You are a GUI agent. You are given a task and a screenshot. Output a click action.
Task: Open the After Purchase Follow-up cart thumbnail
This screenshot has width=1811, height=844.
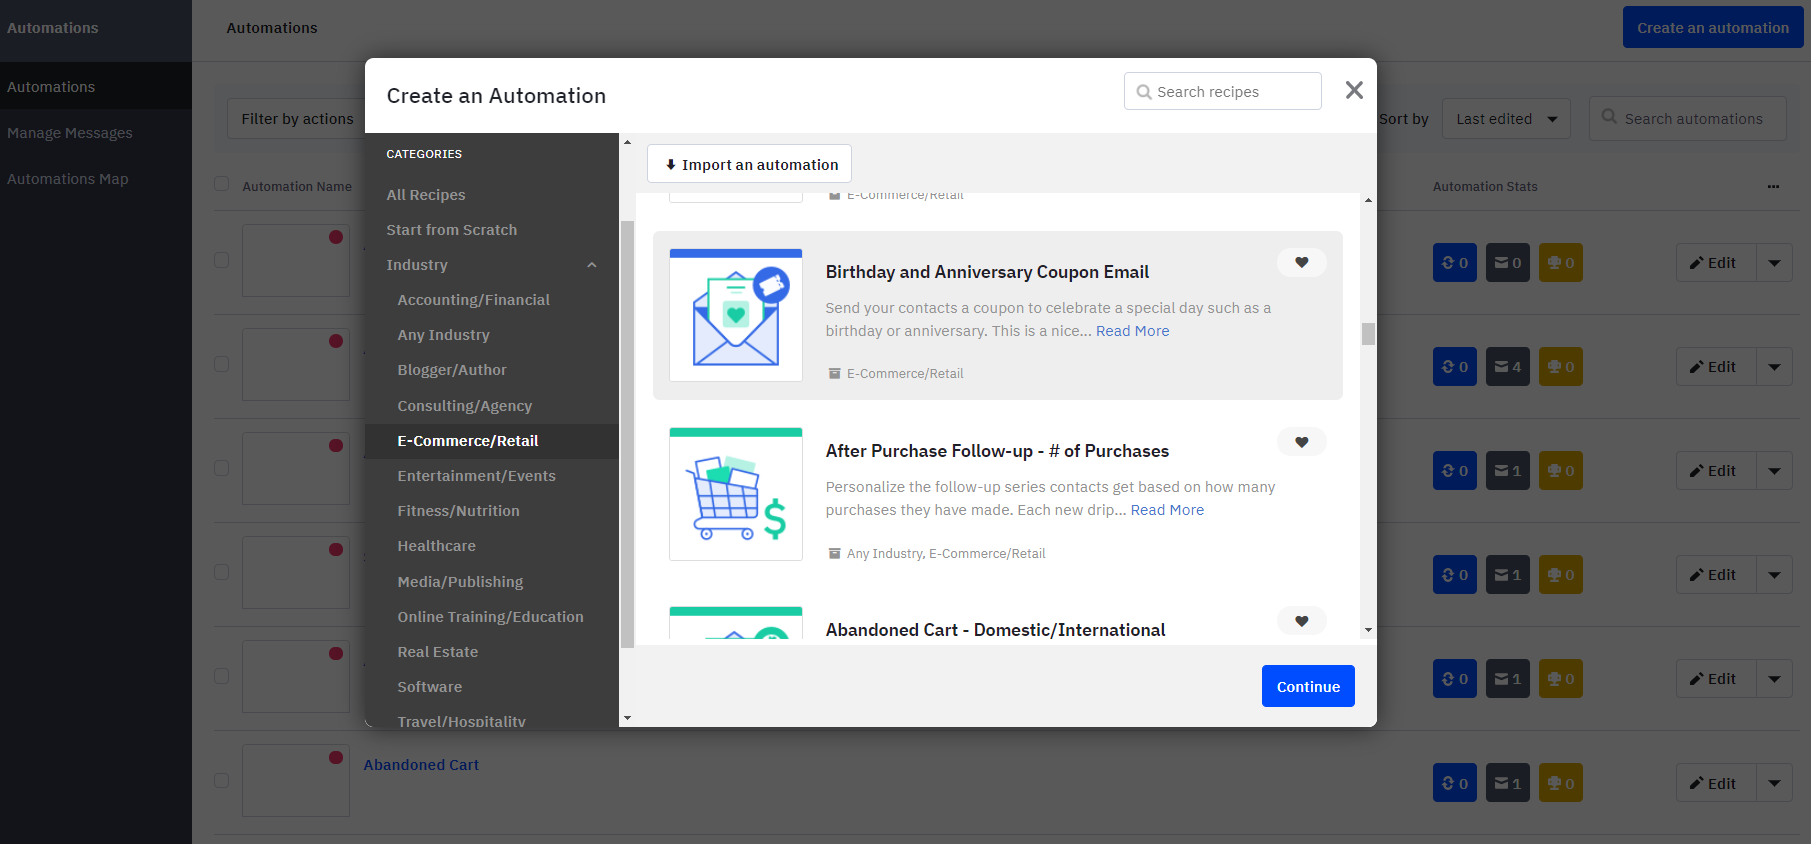pos(736,494)
